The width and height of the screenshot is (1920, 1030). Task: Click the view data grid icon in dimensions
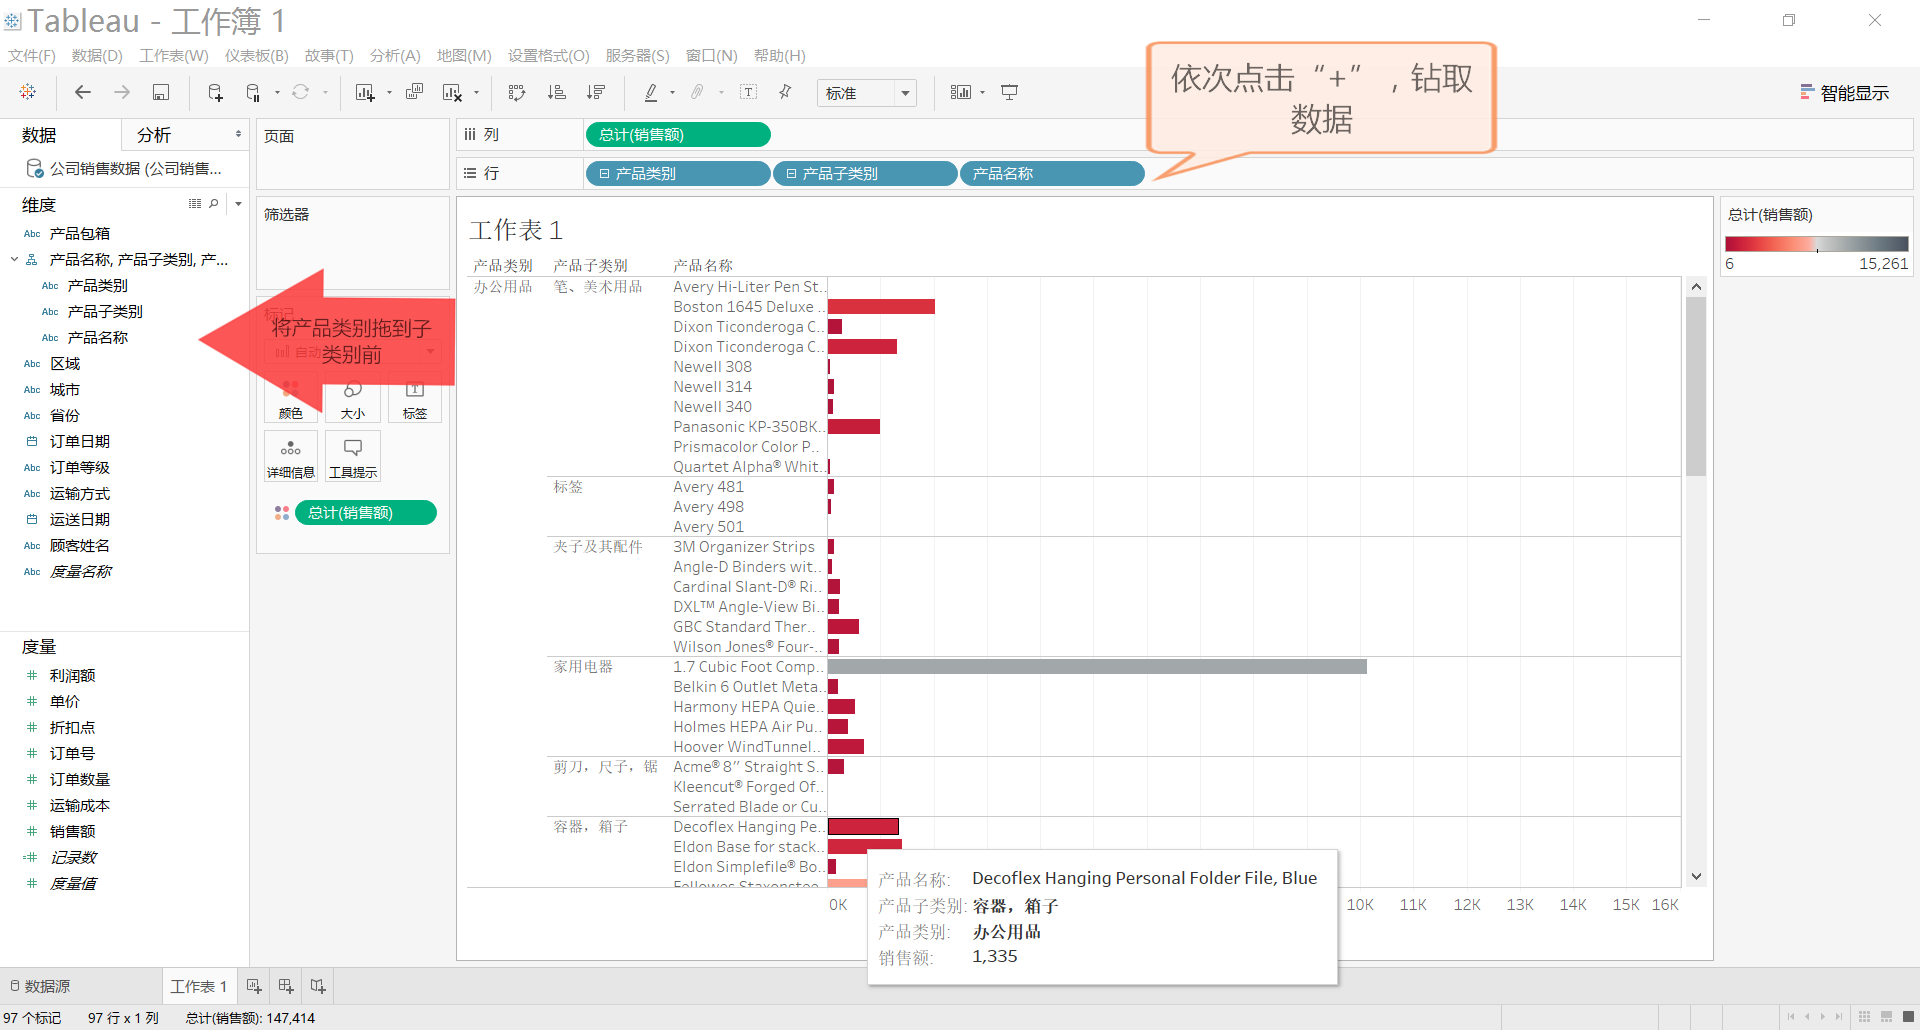(x=195, y=204)
